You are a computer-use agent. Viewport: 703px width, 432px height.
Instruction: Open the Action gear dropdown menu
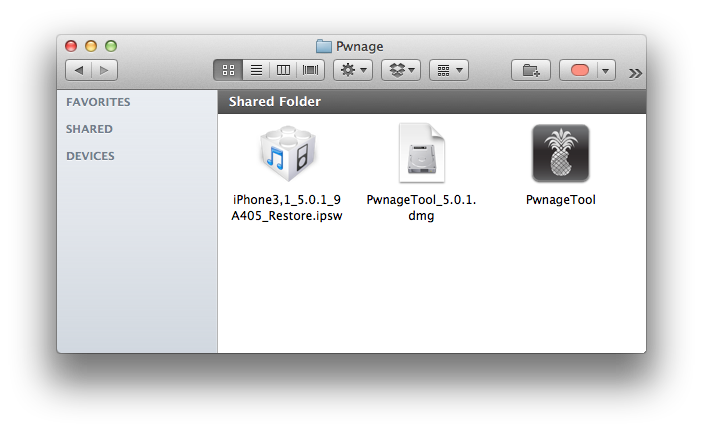353,70
